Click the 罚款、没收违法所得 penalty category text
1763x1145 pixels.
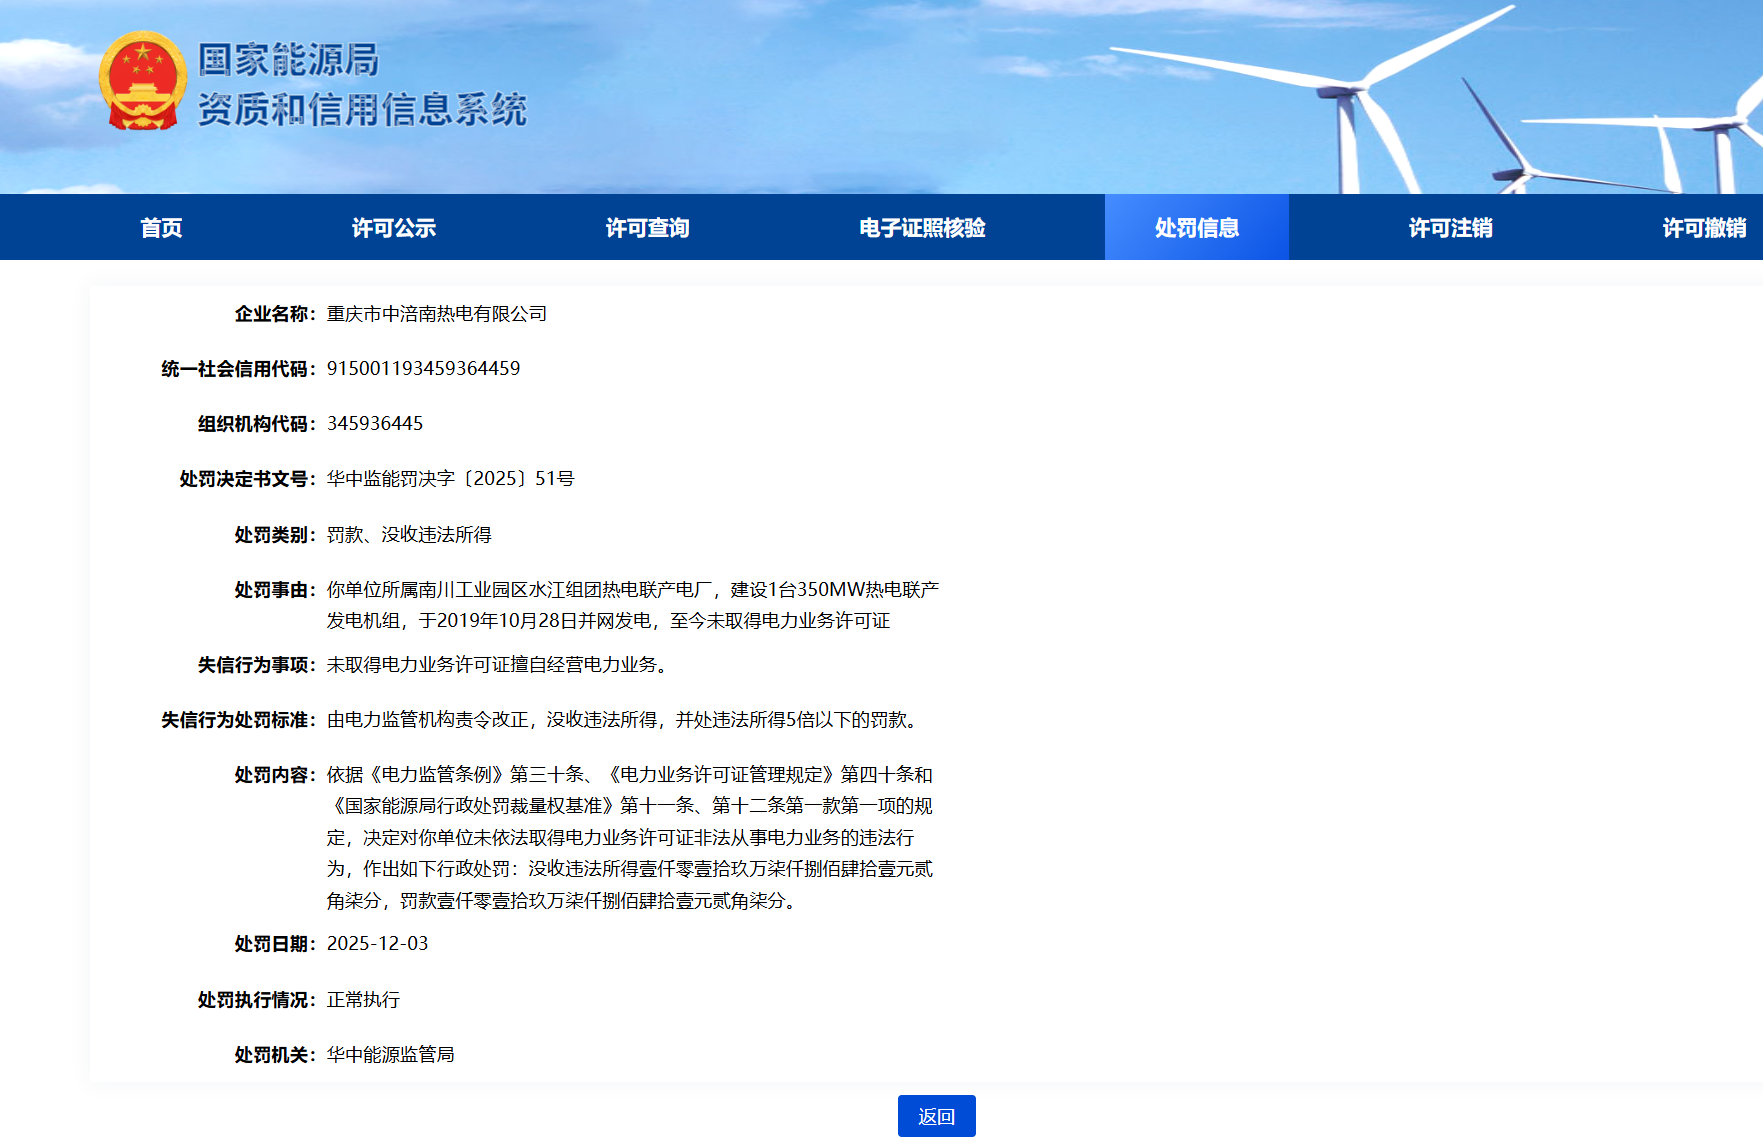(x=409, y=535)
